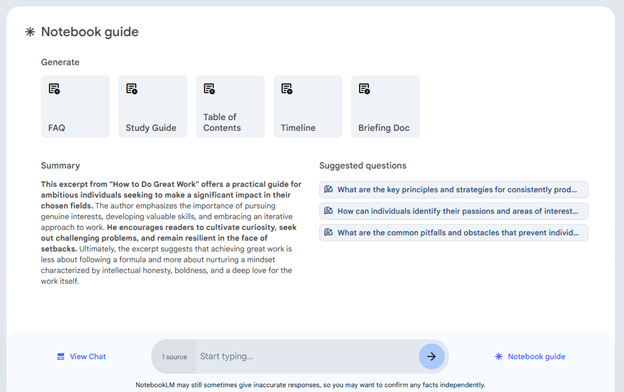Click the Summary heading
This screenshot has width=624, height=392.
click(x=60, y=166)
